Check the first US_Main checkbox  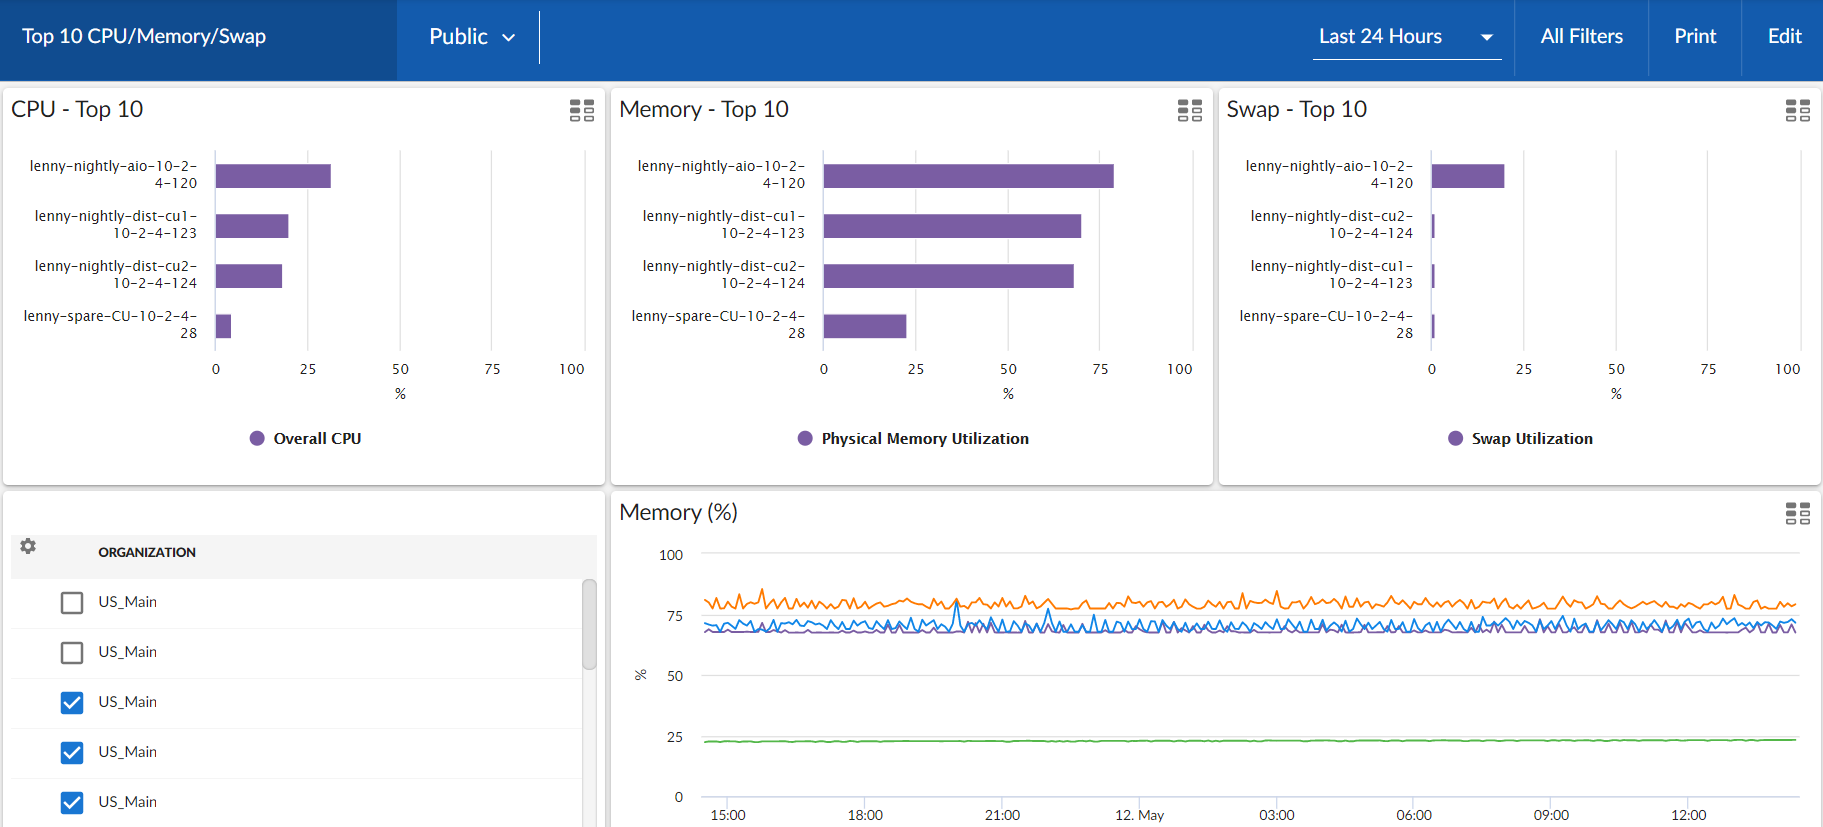72,603
